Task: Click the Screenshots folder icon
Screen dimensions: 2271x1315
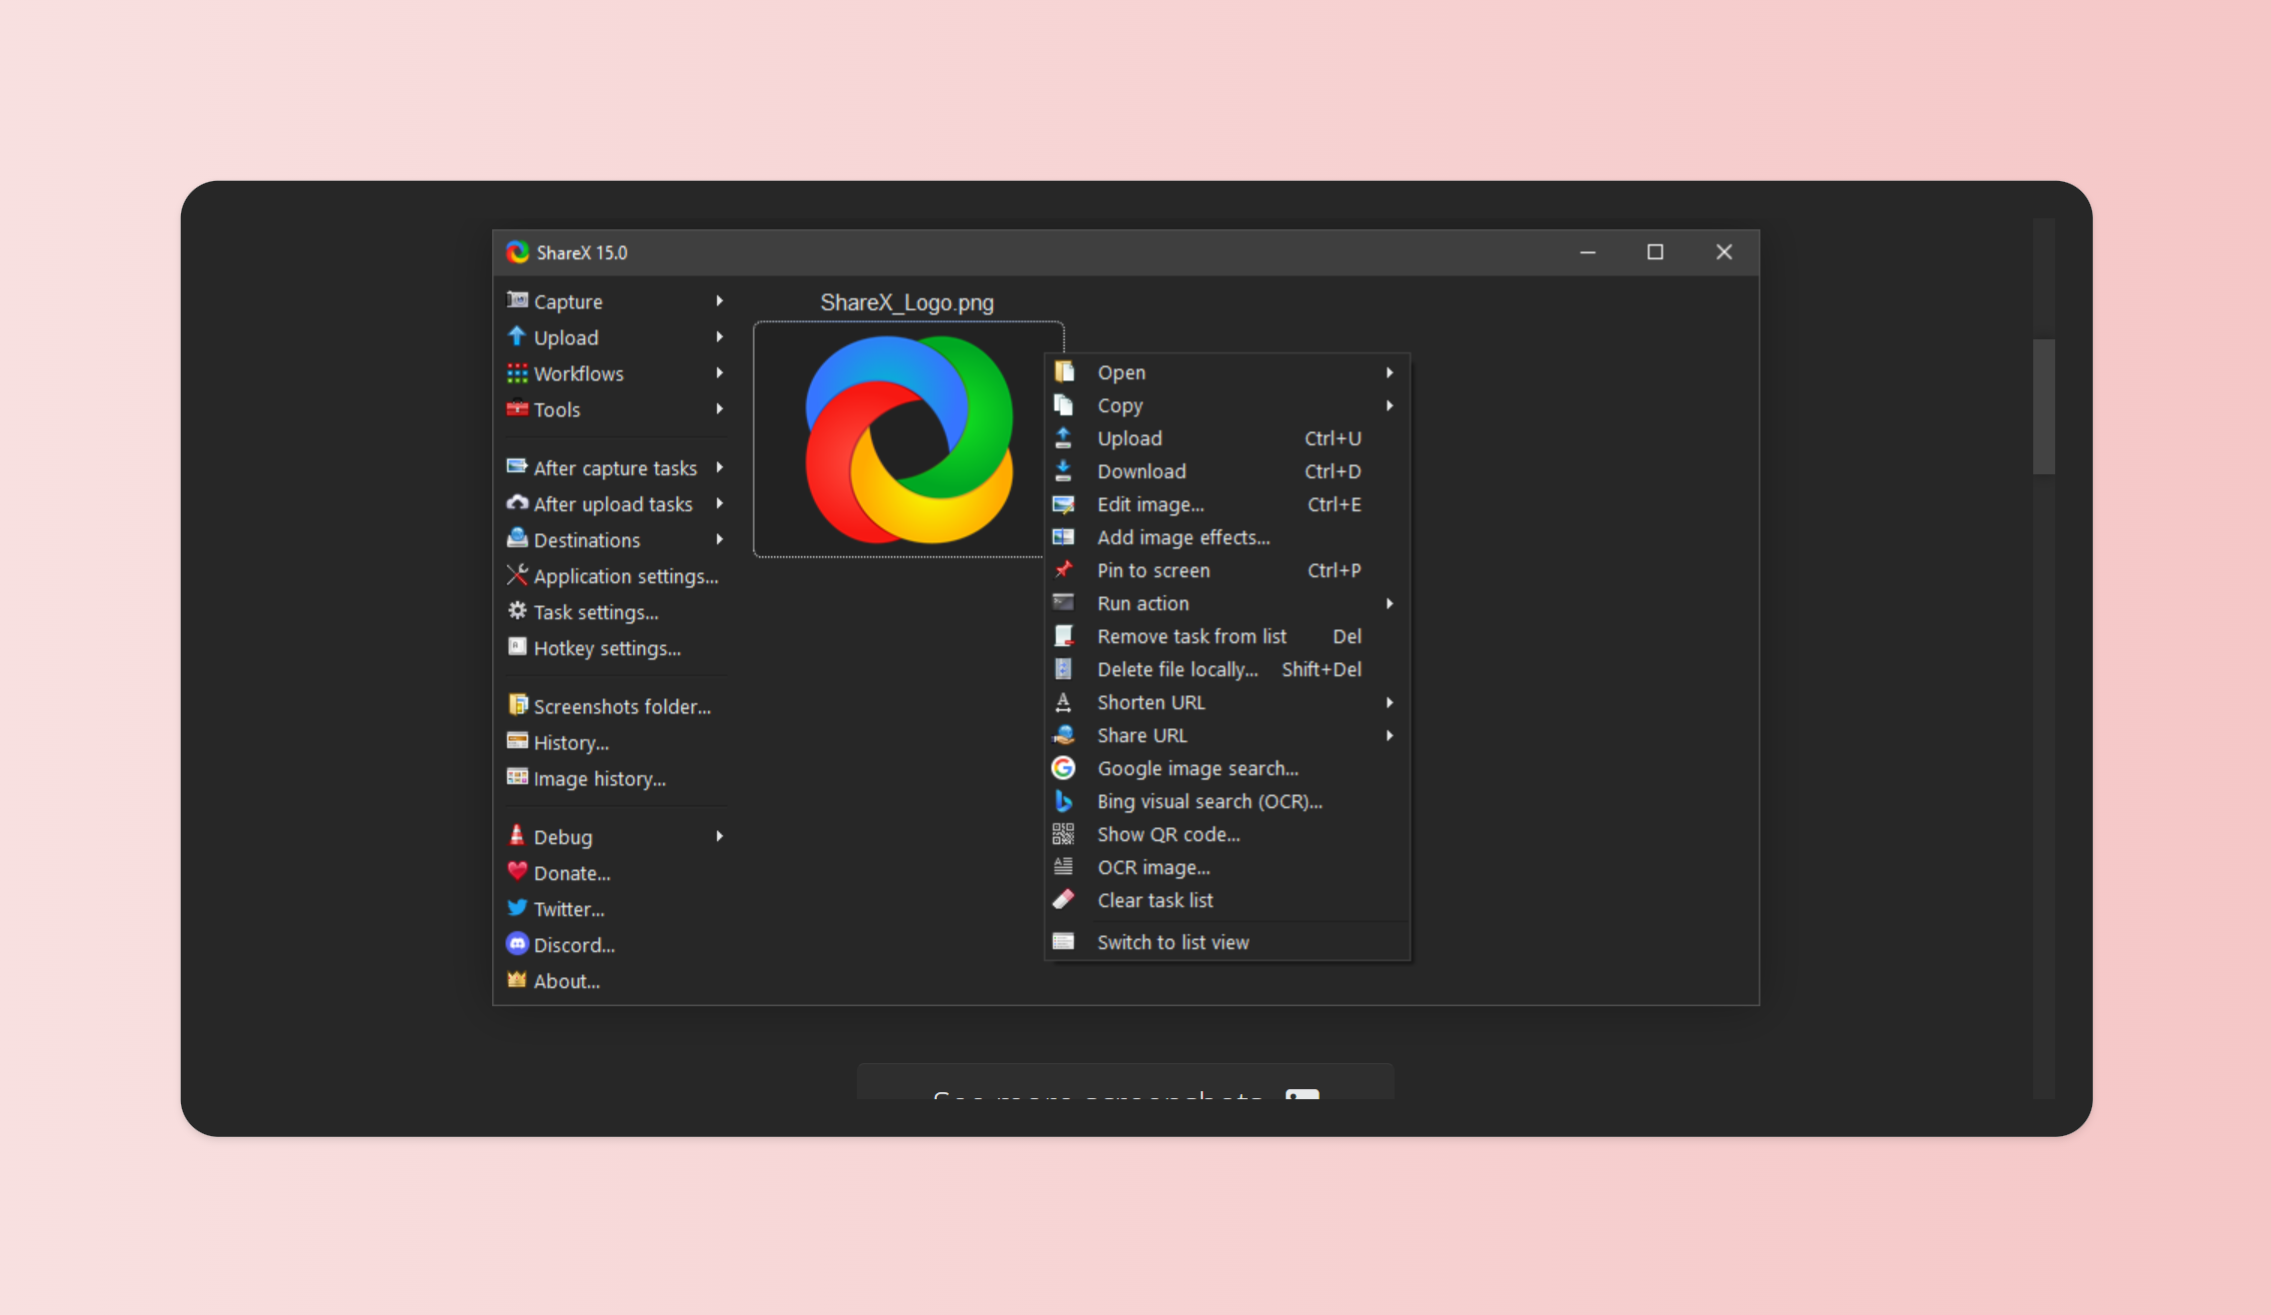Action: tap(517, 704)
